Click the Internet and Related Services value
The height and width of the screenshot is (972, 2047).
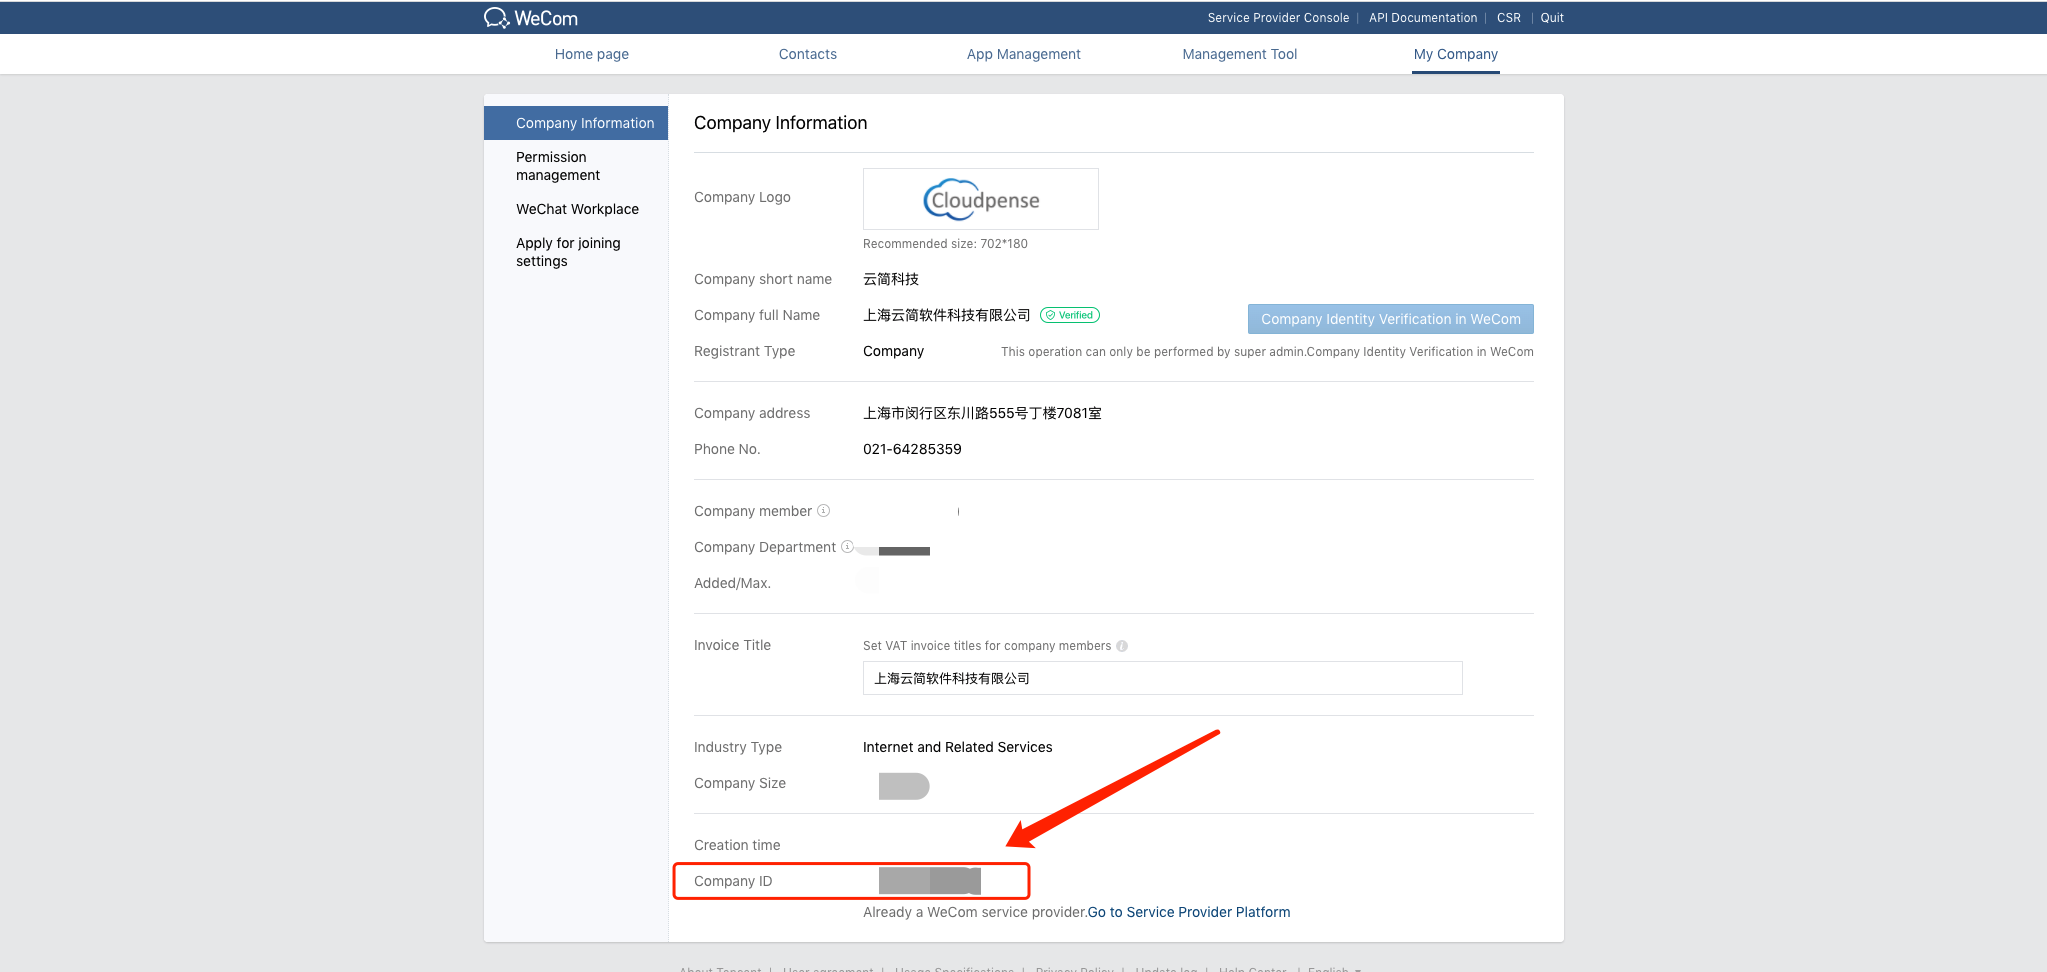point(958,747)
